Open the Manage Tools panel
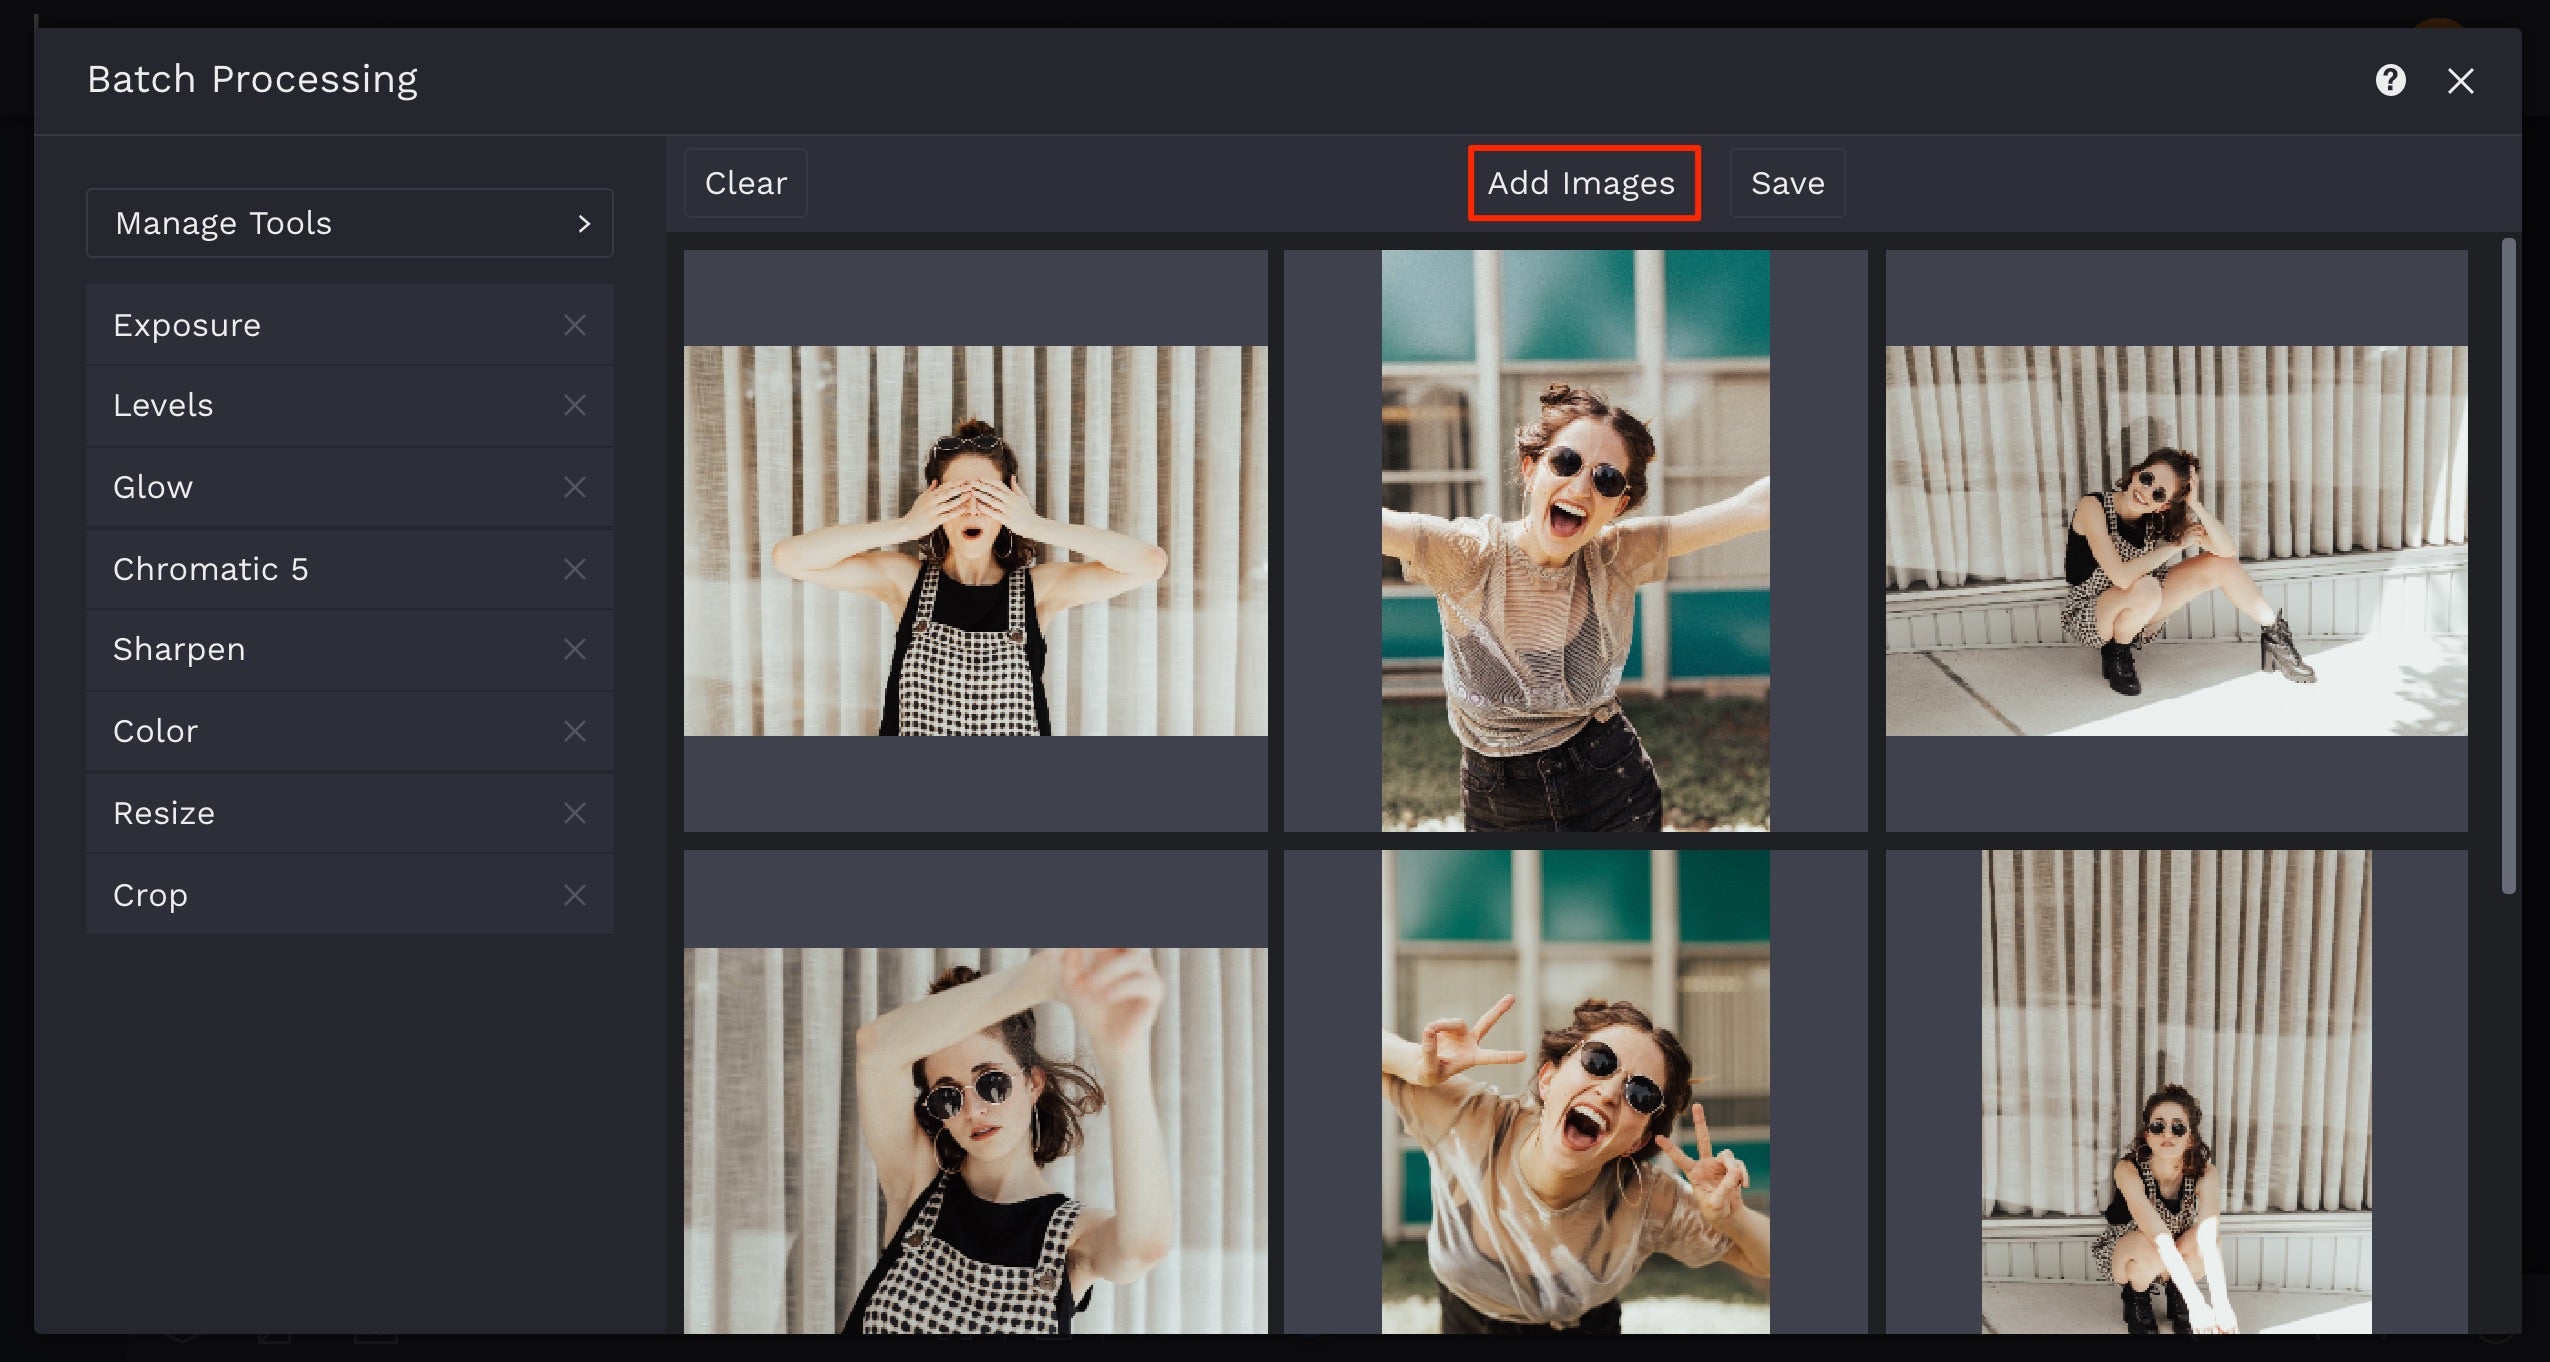This screenshot has width=2550, height=1362. pos(300,223)
